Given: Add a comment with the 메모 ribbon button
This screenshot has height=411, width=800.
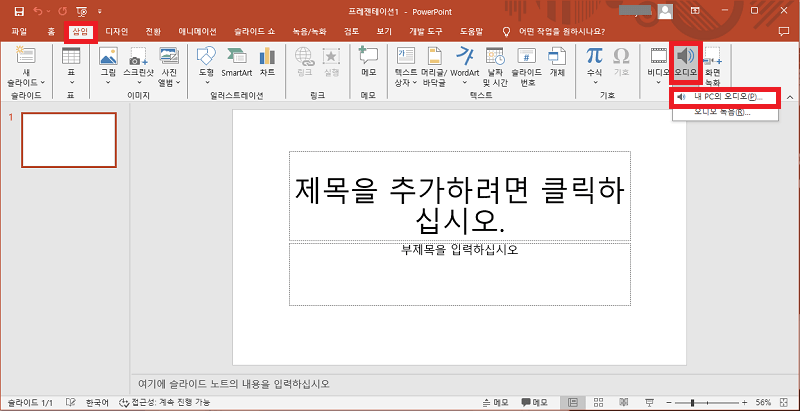Looking at the screenshot, I should [368, 61].
